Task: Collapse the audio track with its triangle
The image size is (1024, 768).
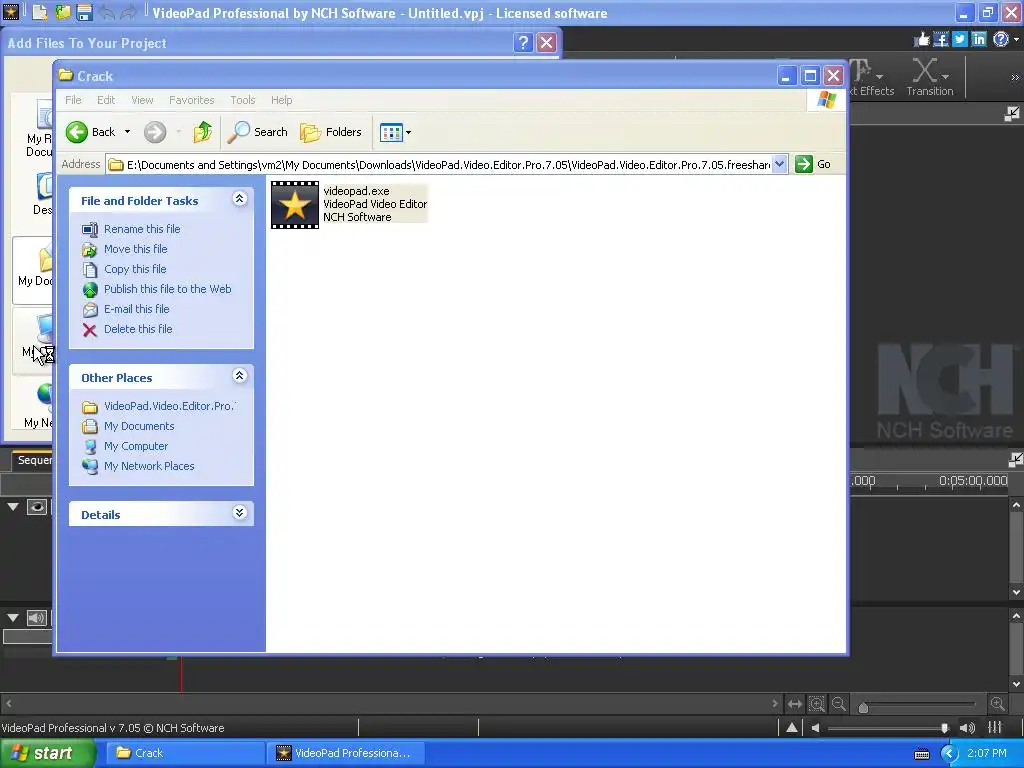Action: pyautogui.click(x=12, y=618)
